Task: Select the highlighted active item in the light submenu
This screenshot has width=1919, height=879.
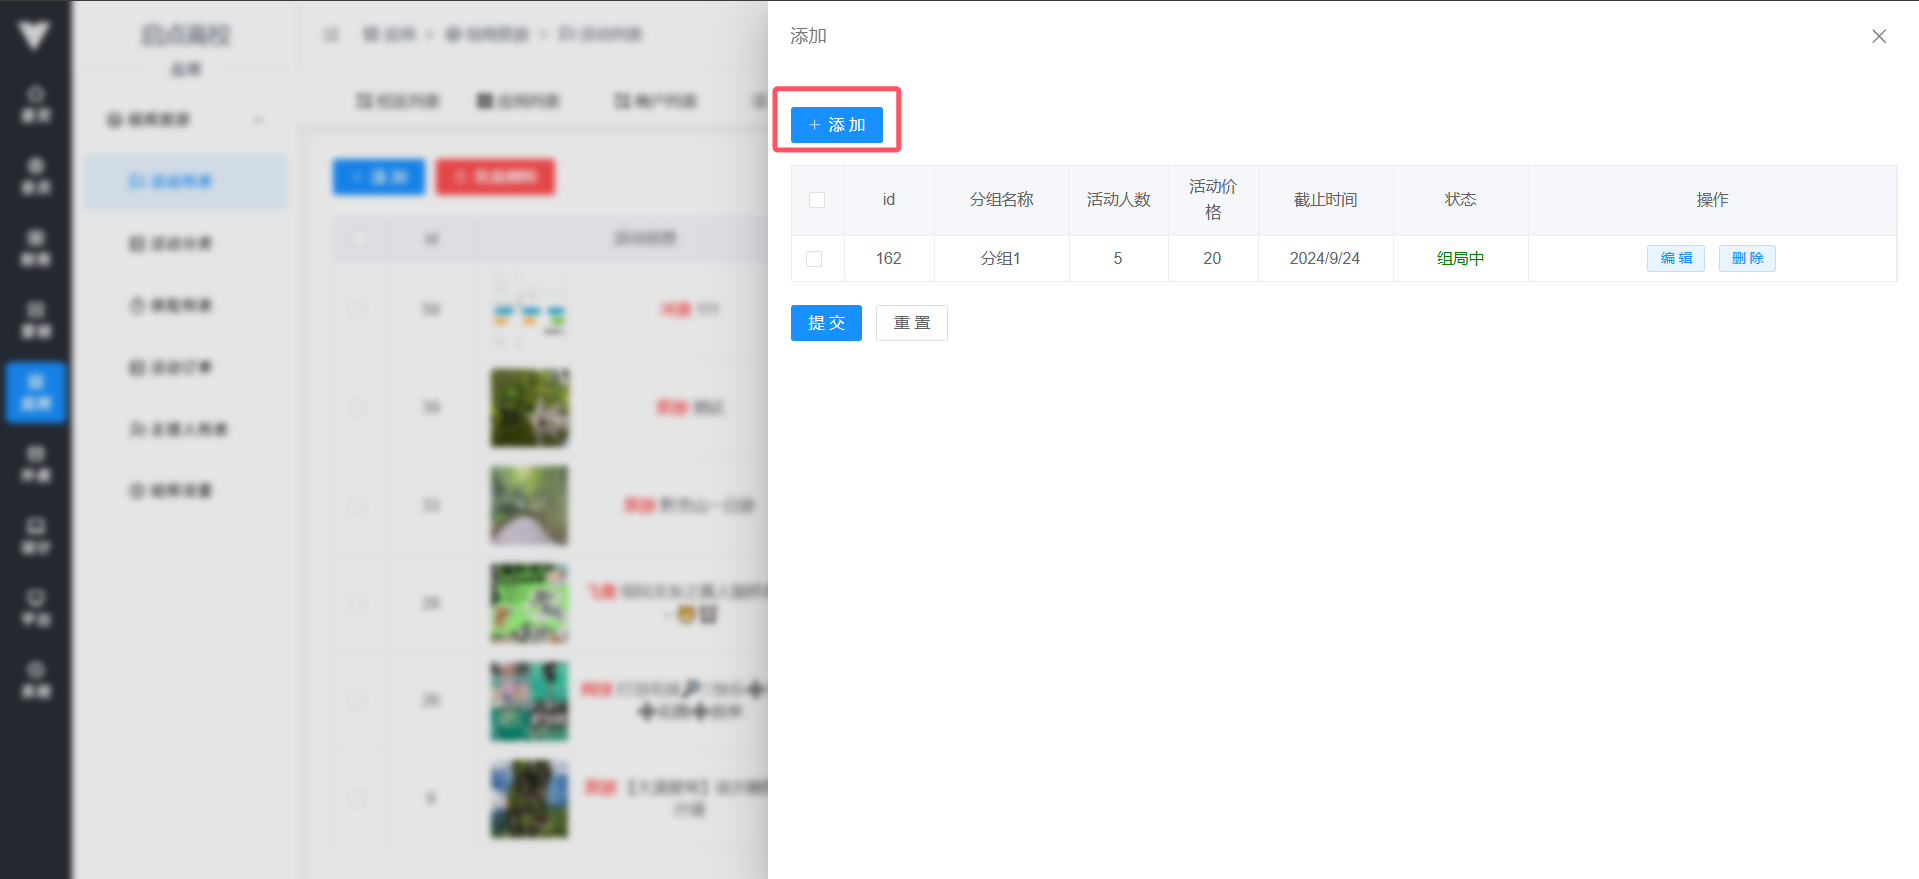Action: click(x=185, y=181)
